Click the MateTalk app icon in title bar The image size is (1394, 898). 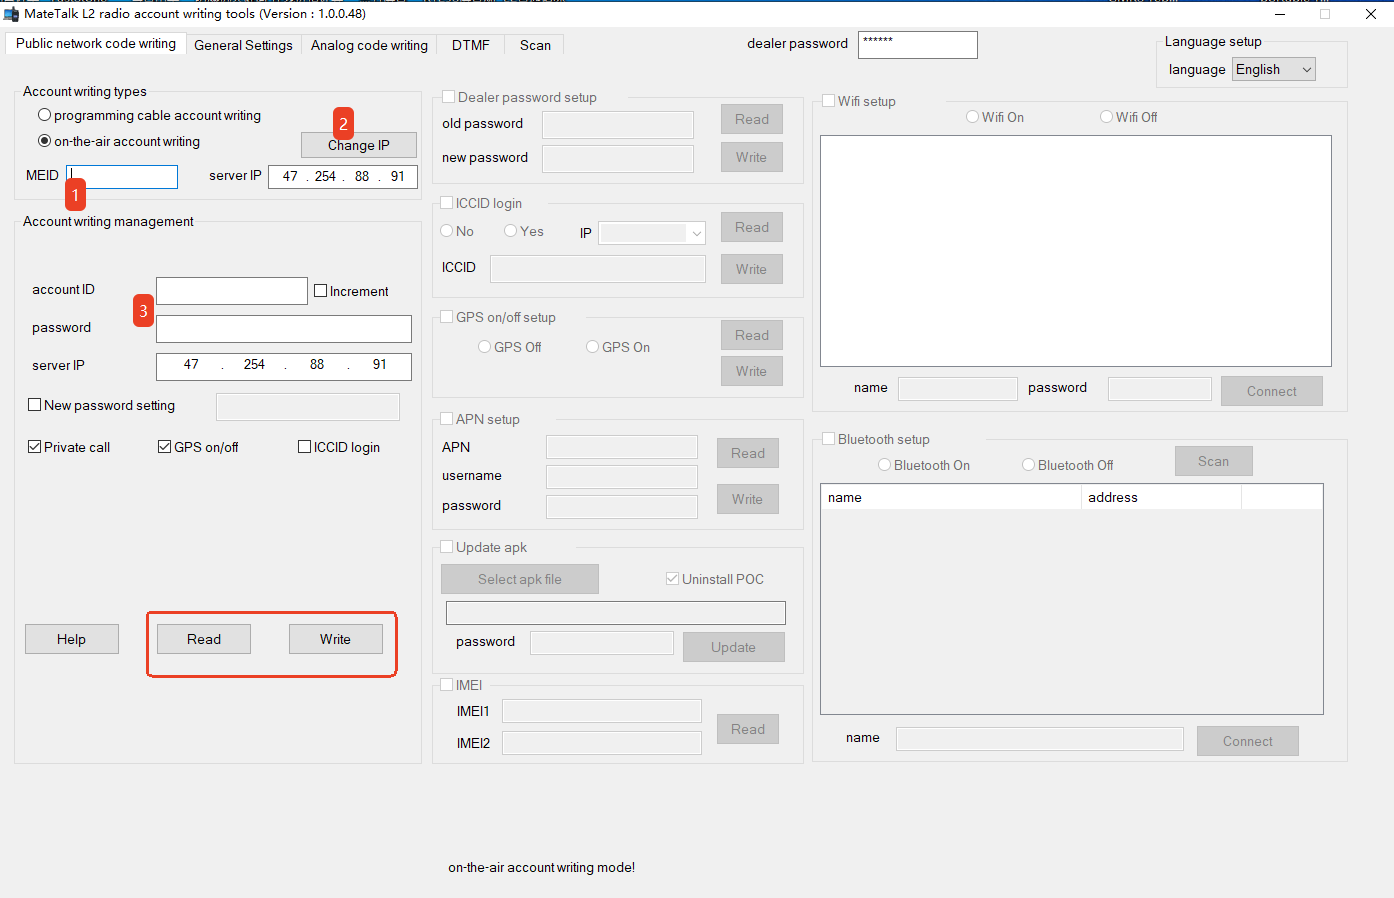(12, 14)
